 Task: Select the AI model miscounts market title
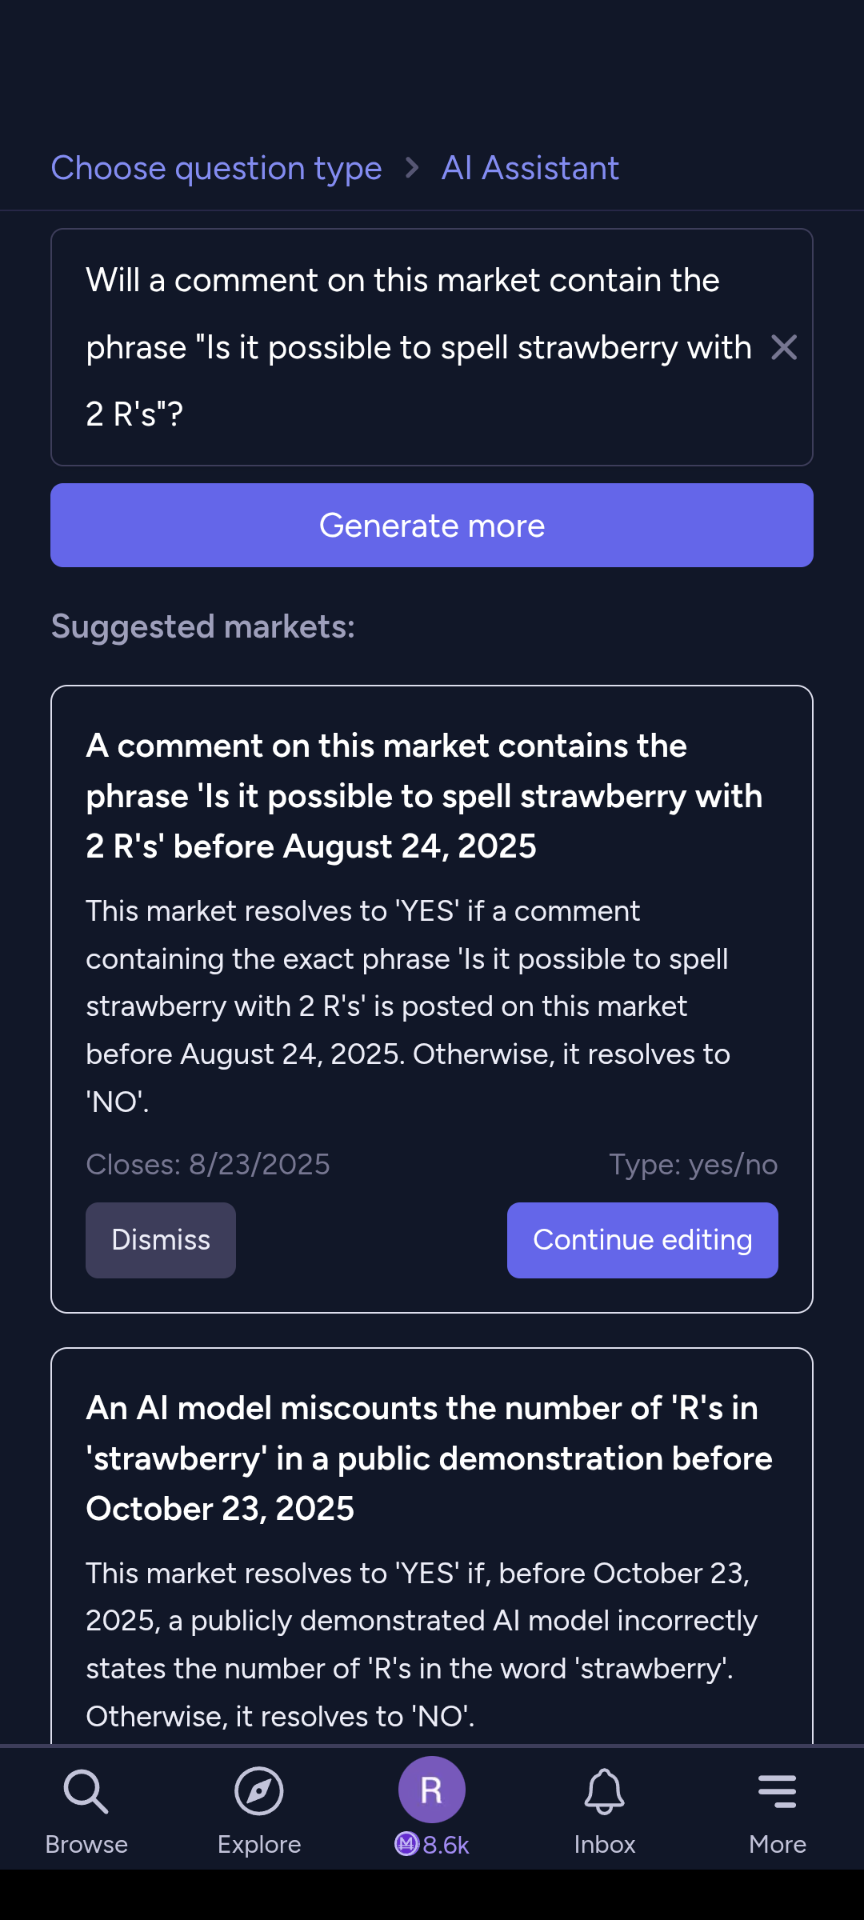[429, 1458]
